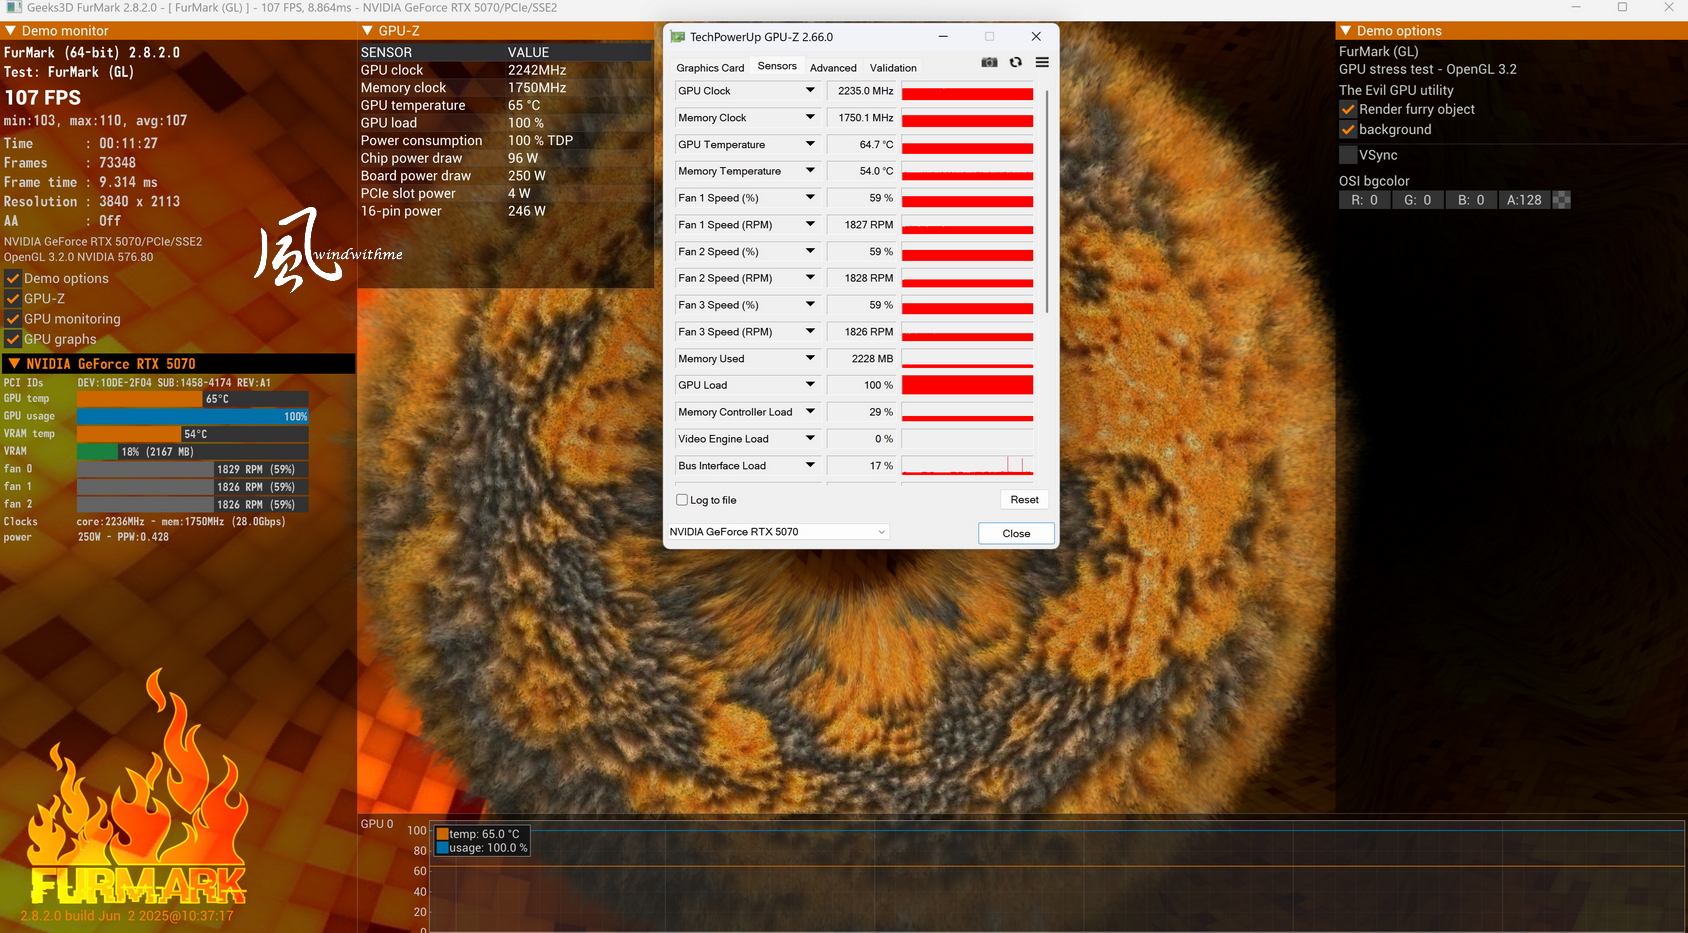Switch to the Graphics Card tab
The image size is (1688, 933).
(710, 68)
